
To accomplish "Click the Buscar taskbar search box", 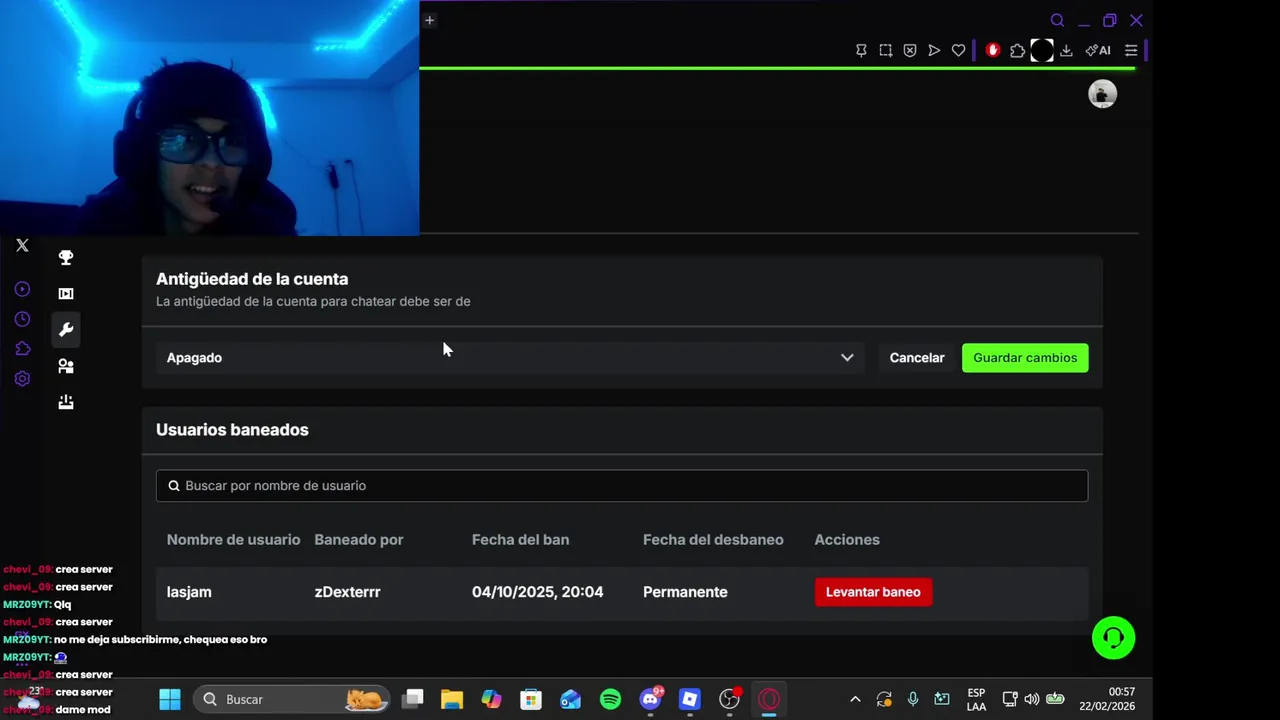I will point(292,699).
